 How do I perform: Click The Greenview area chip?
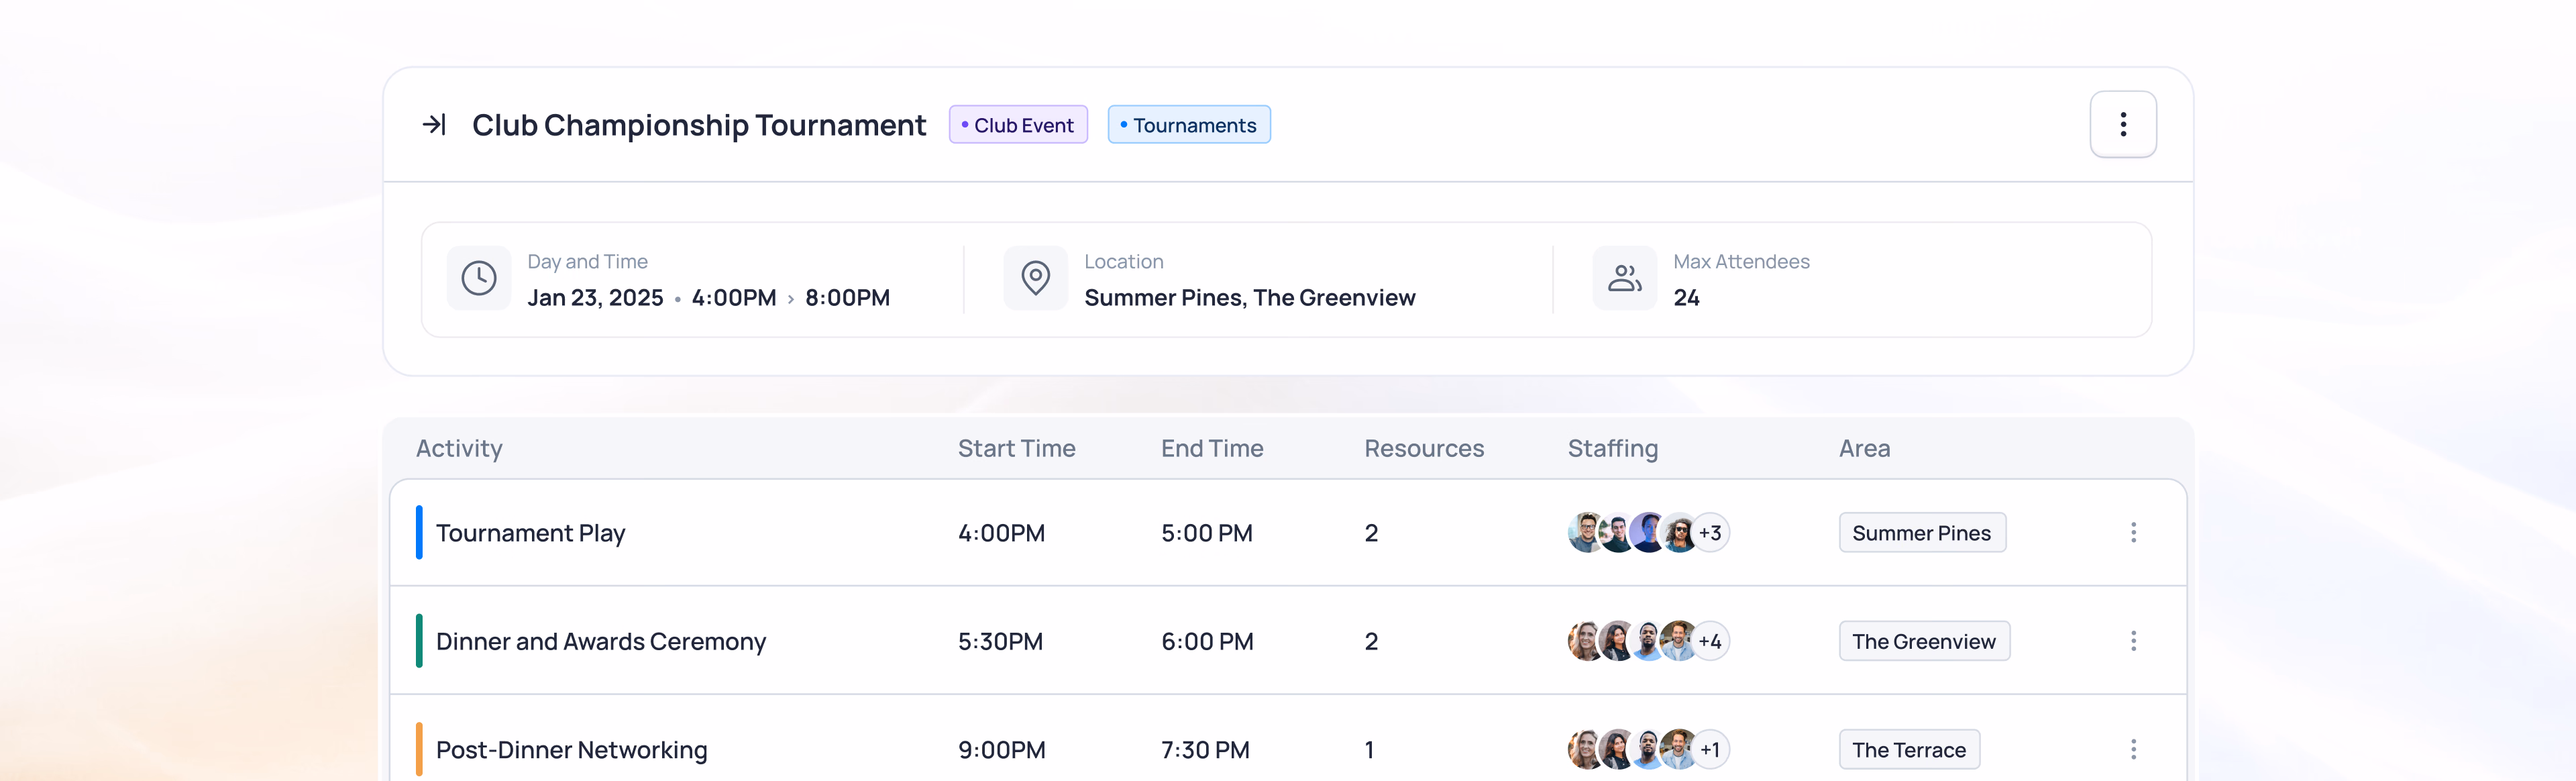[1924, 641]
